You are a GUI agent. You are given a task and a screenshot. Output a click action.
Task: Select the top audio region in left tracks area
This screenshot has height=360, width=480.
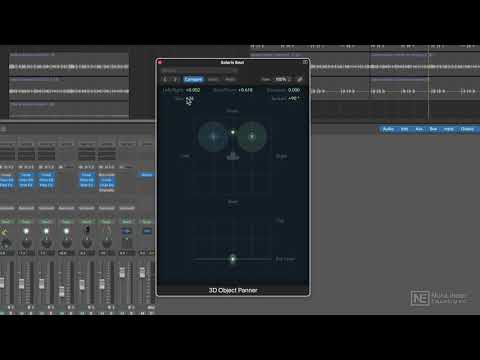coord(69,63)
